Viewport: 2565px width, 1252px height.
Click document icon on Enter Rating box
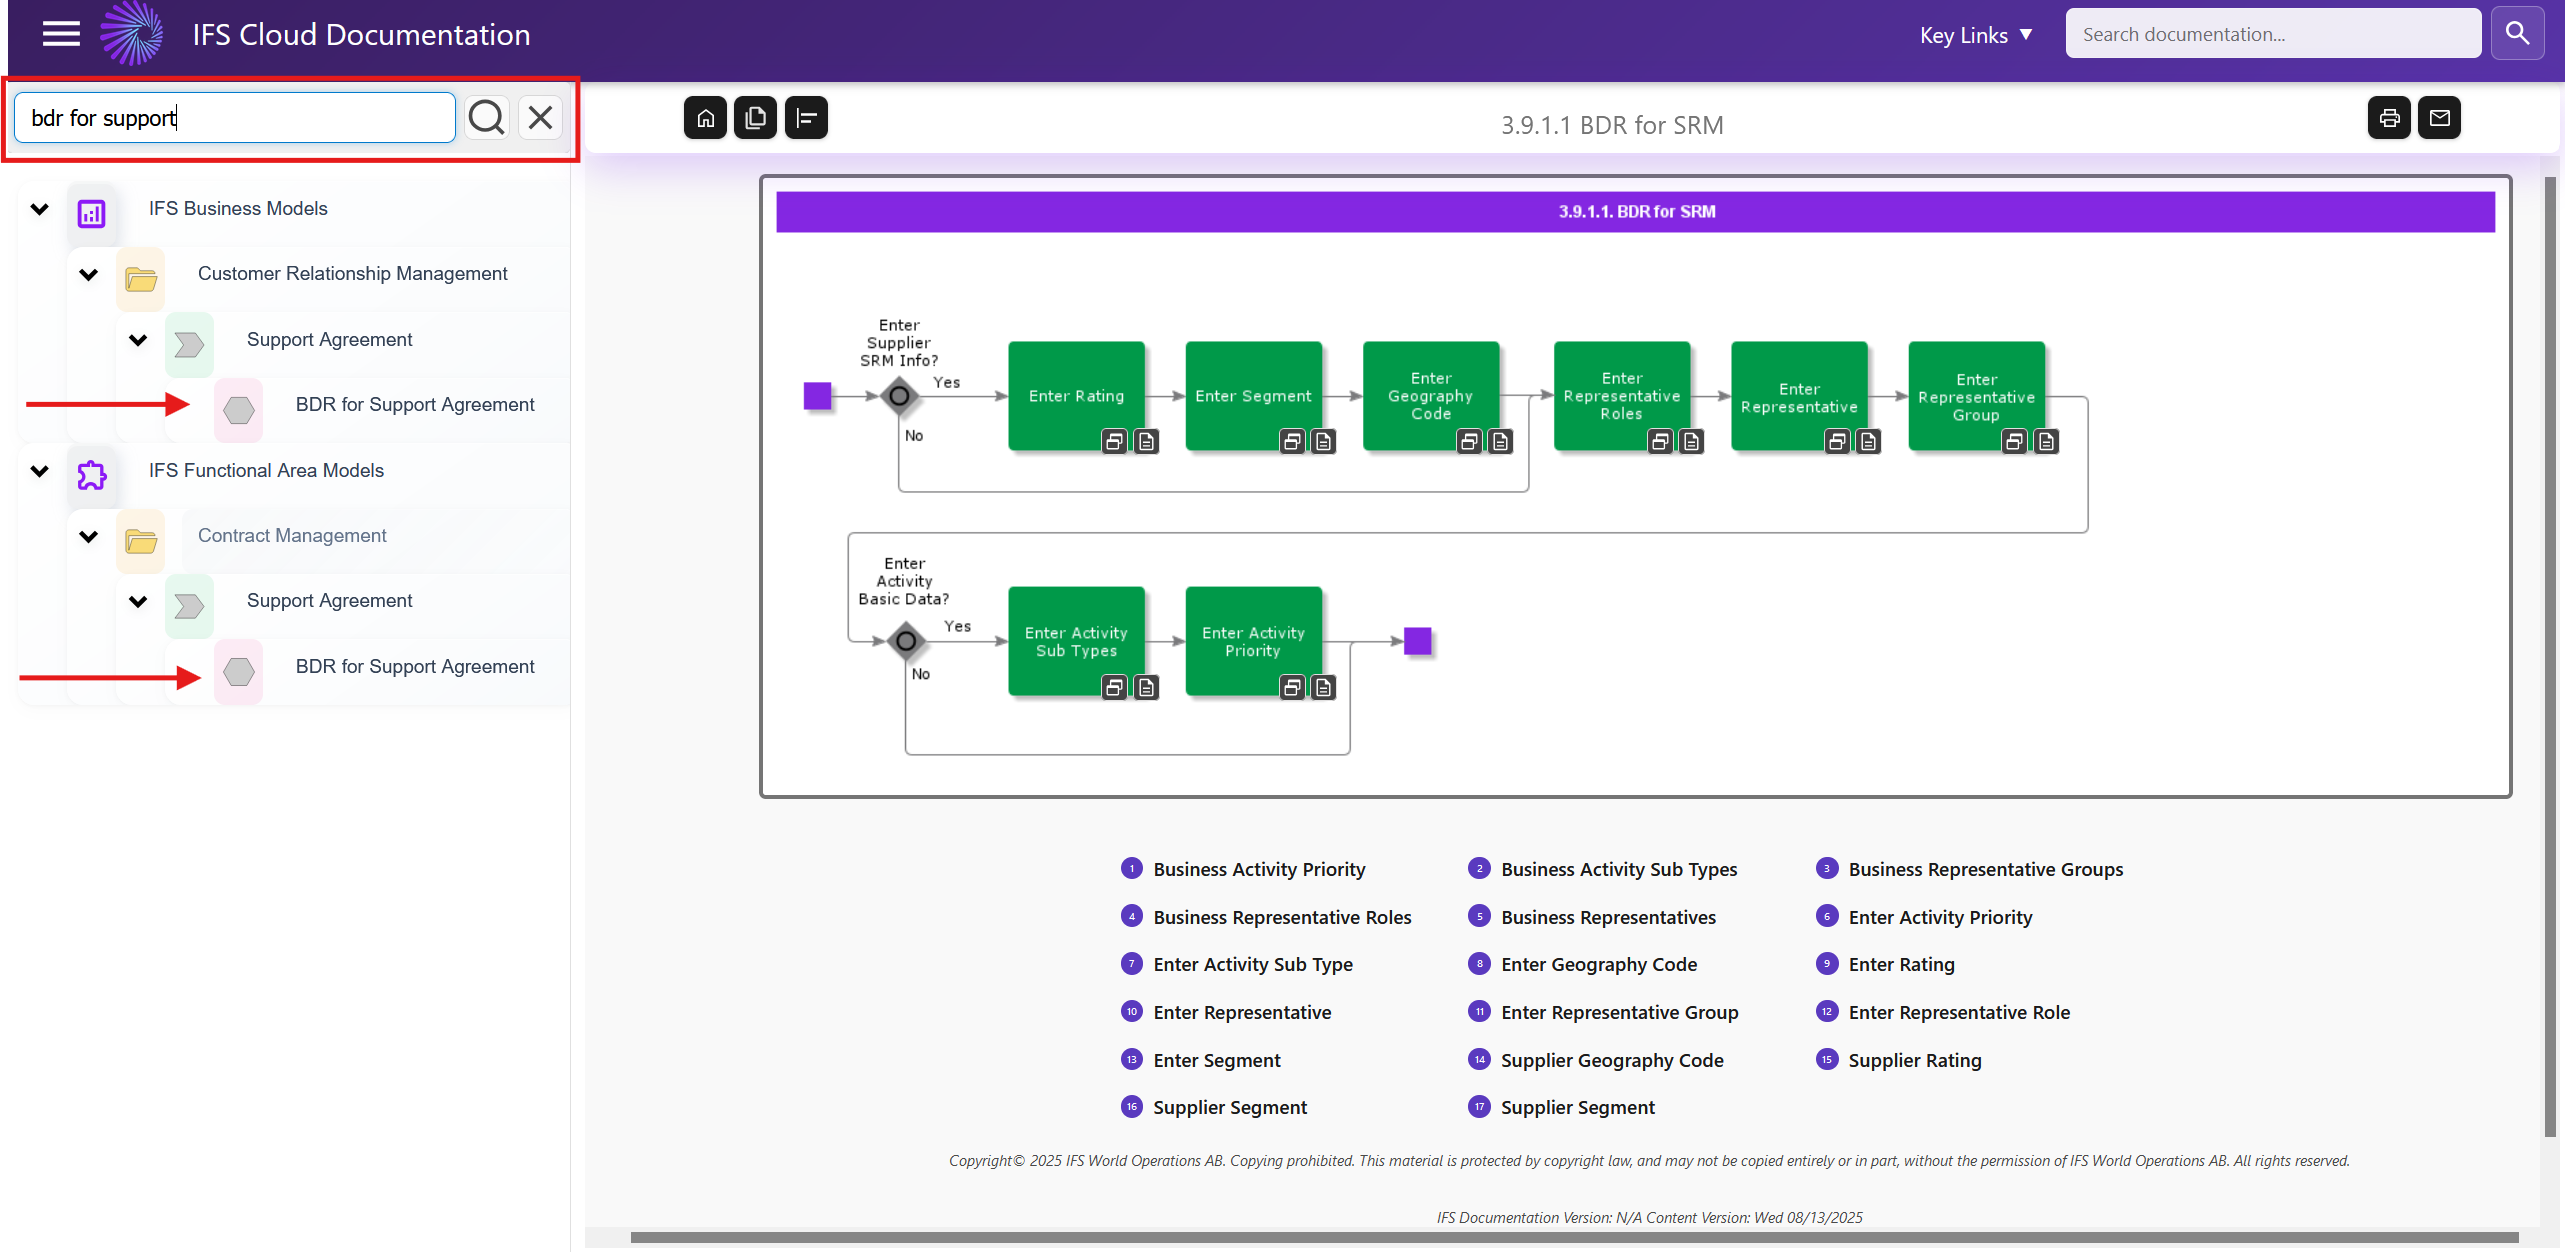click(x=1146, y=441)
